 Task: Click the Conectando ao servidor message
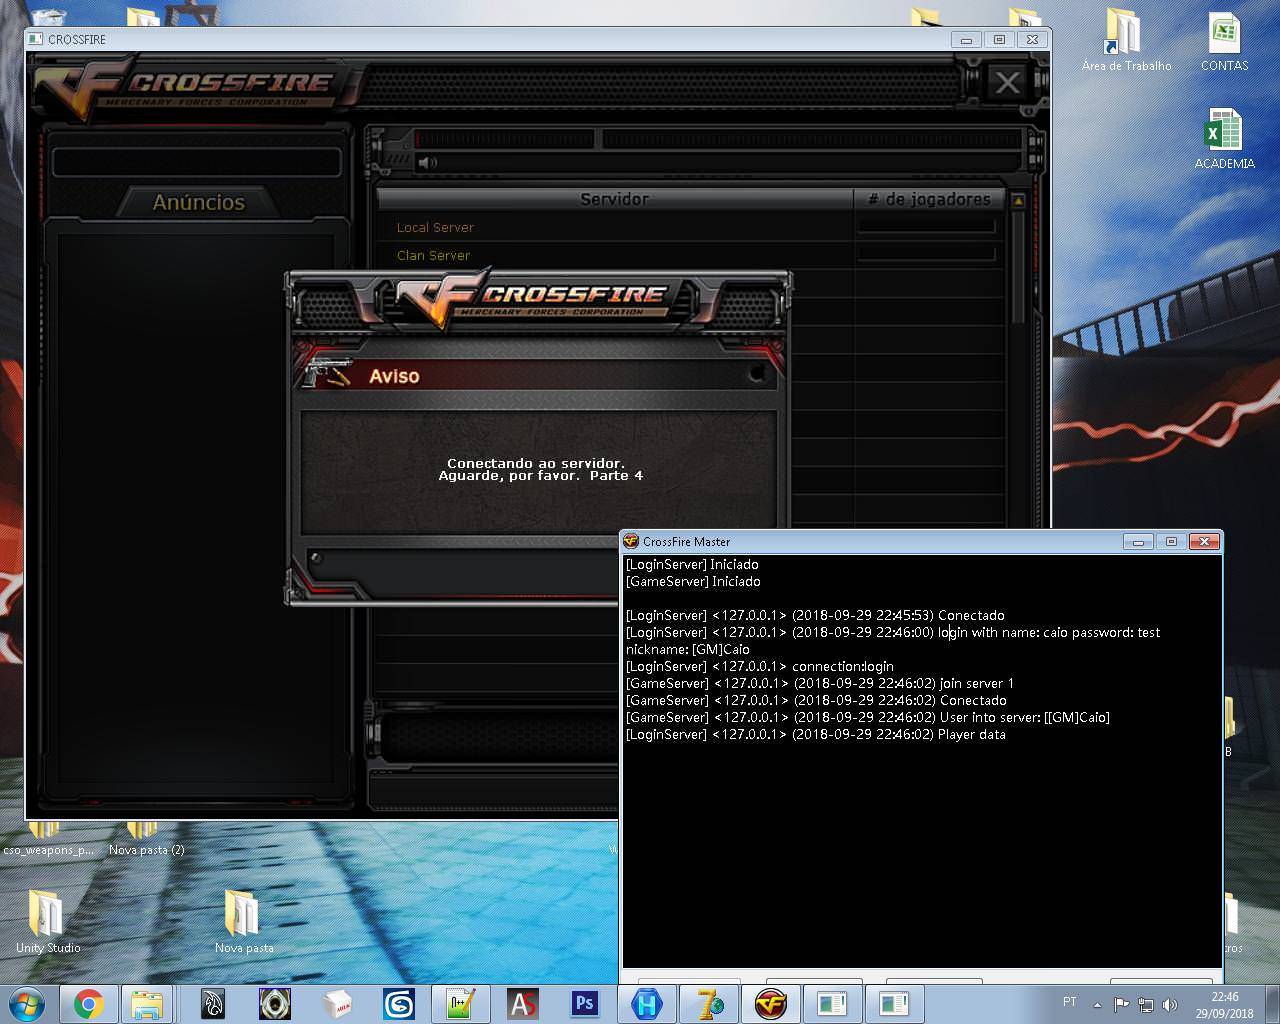point(540,469)
